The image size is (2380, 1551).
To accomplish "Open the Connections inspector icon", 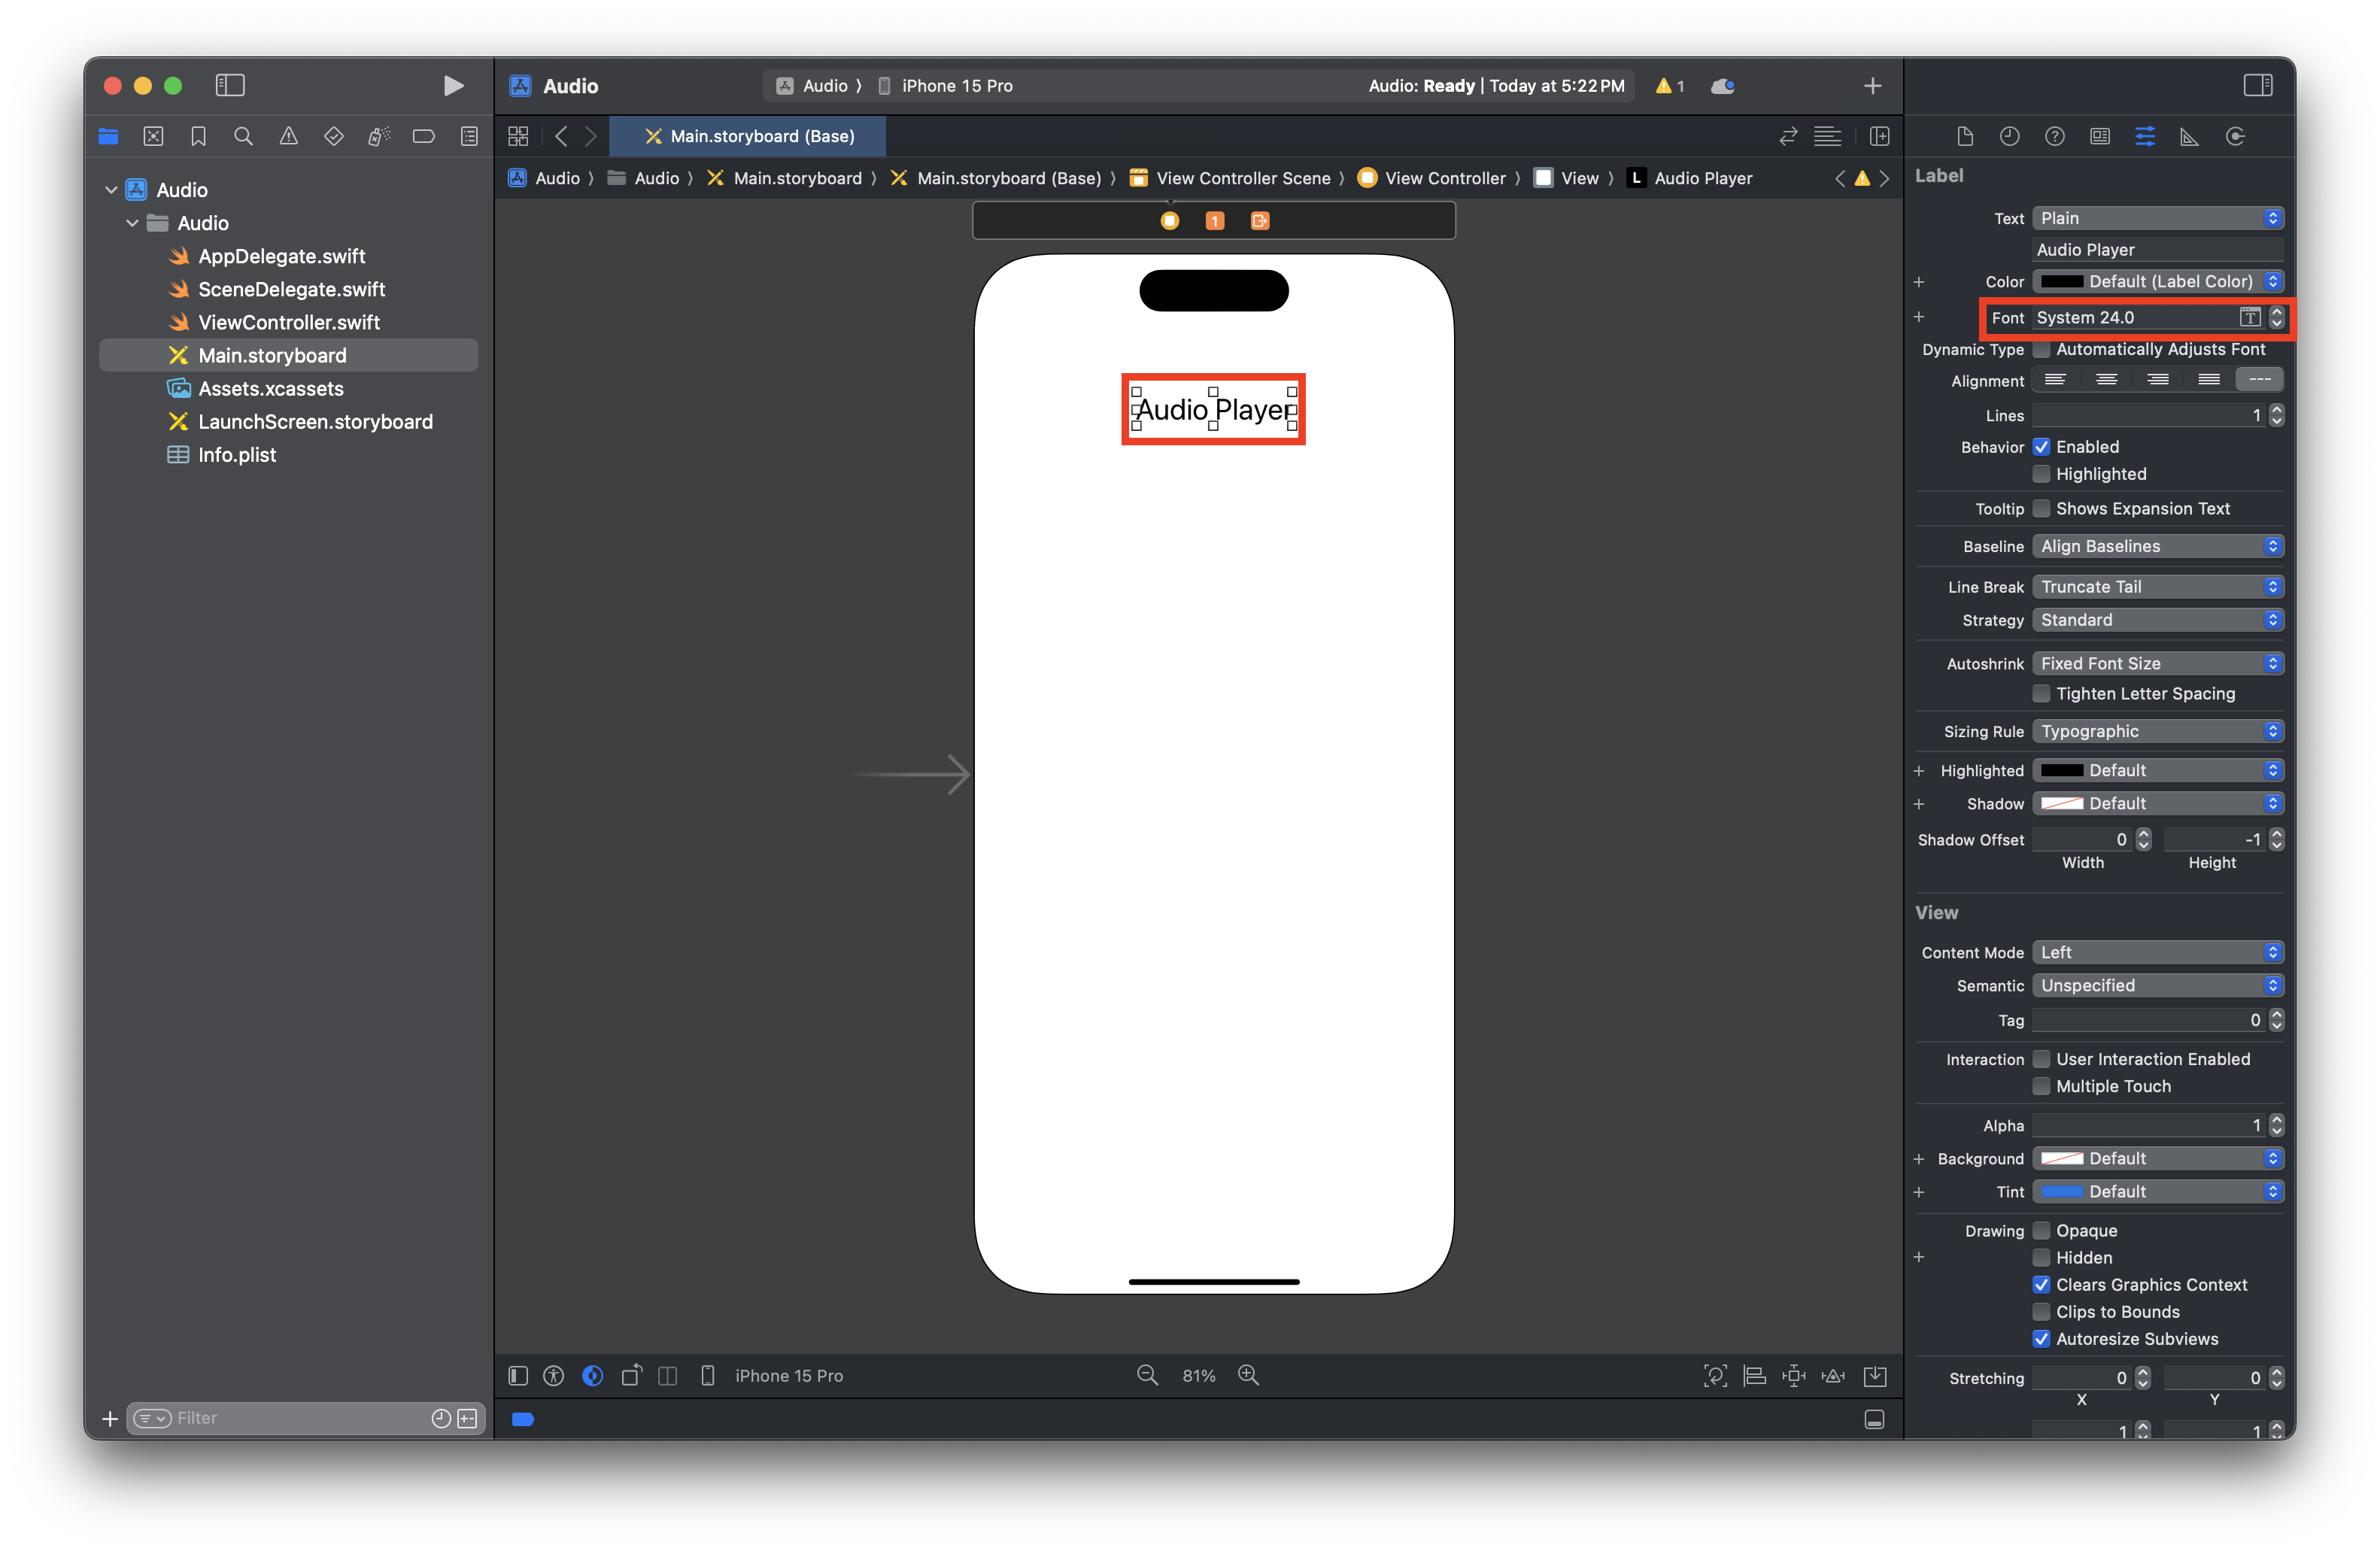I will pos(2235,136).
